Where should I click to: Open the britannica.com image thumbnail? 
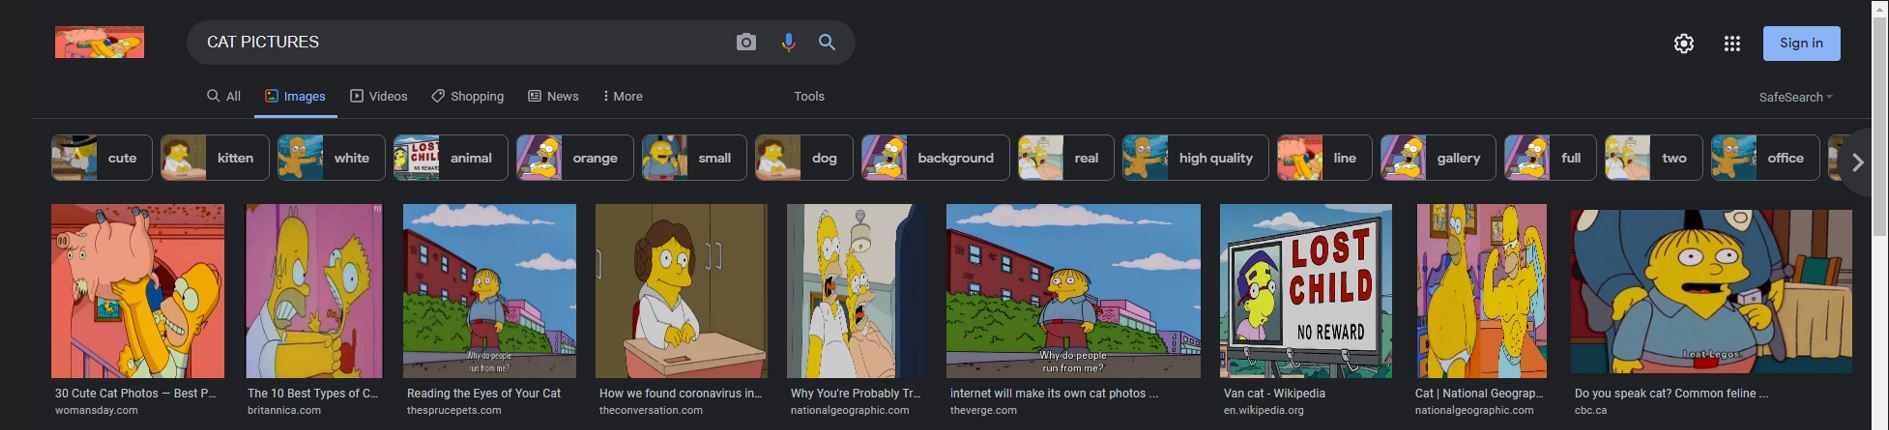tap(314, 291)
